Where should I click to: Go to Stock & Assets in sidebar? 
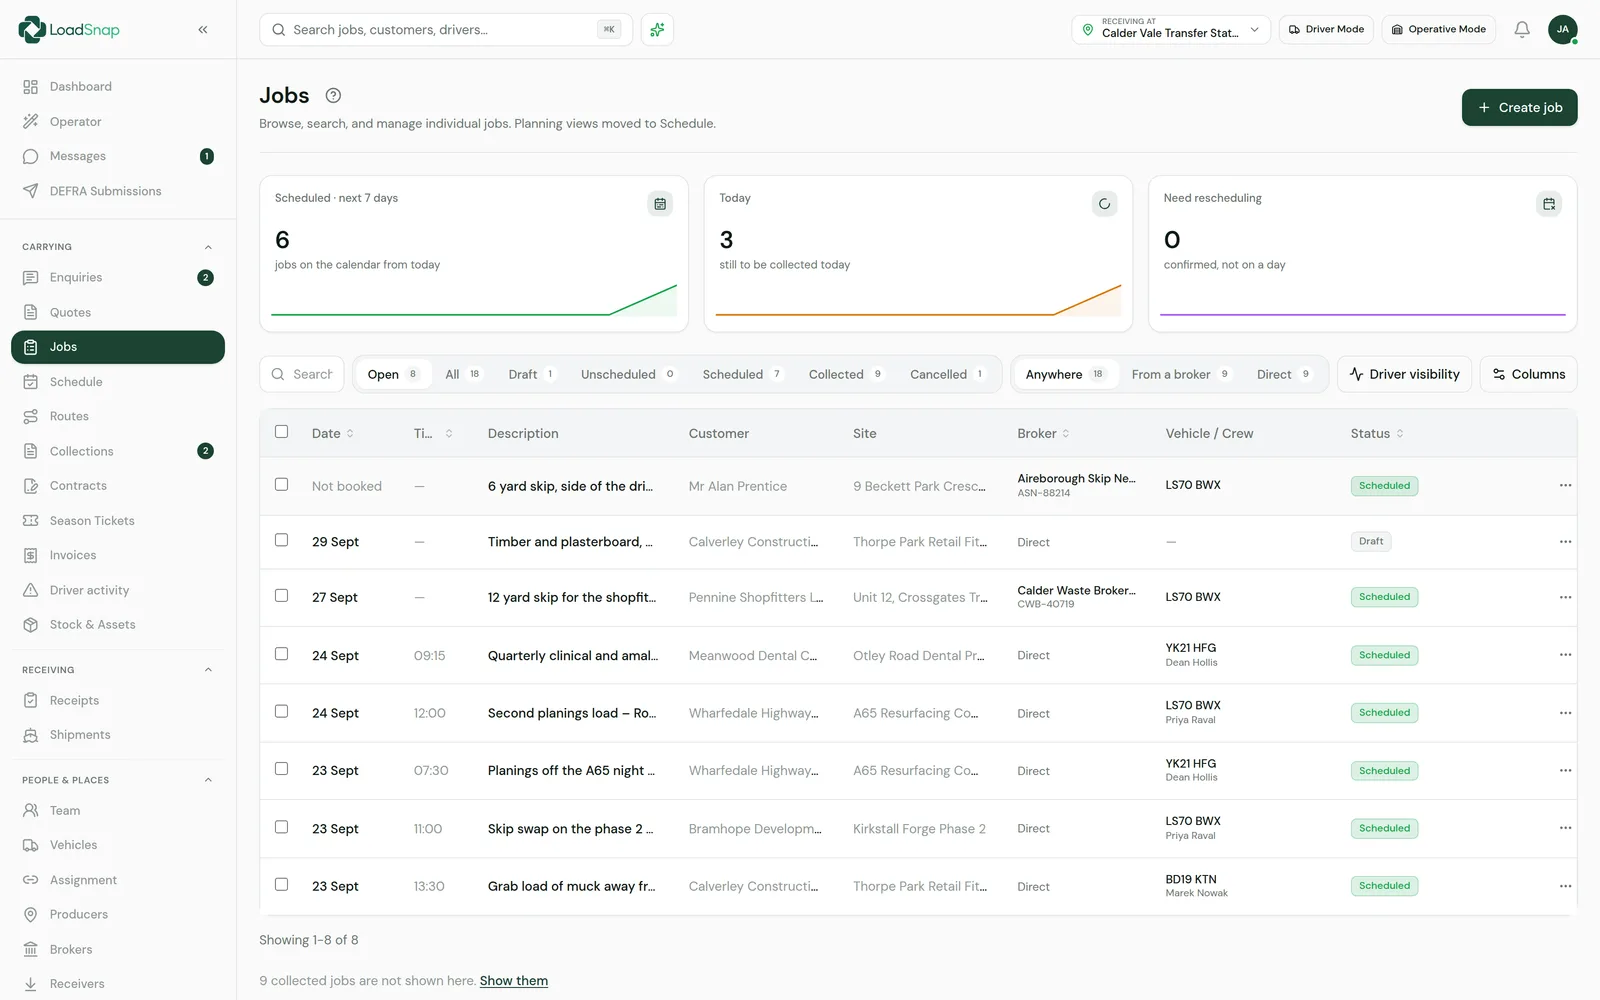coord(118,625)
